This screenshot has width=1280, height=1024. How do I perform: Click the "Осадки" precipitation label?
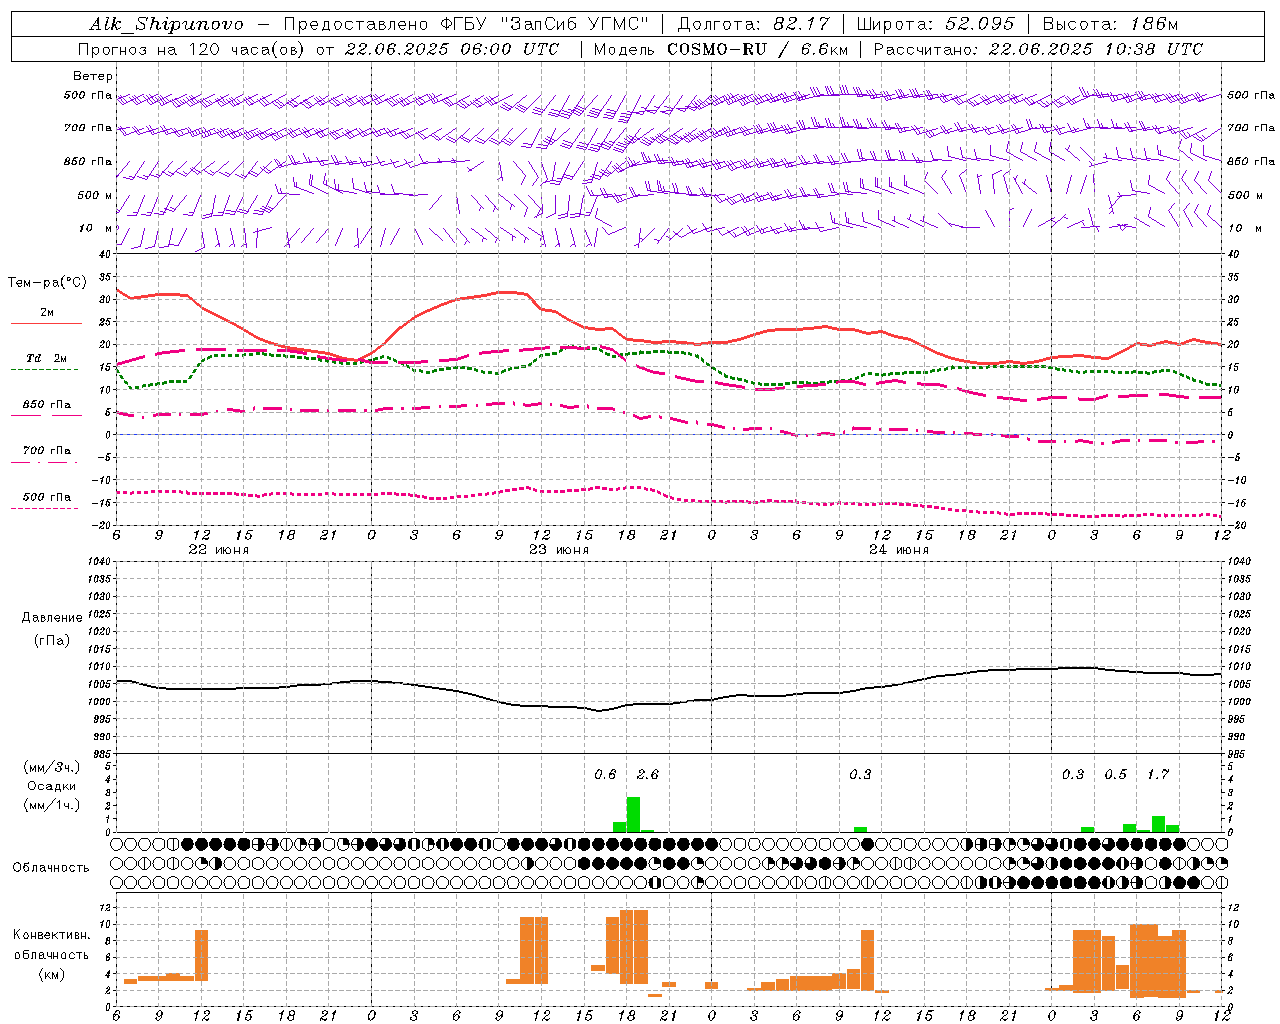(51, 786)
